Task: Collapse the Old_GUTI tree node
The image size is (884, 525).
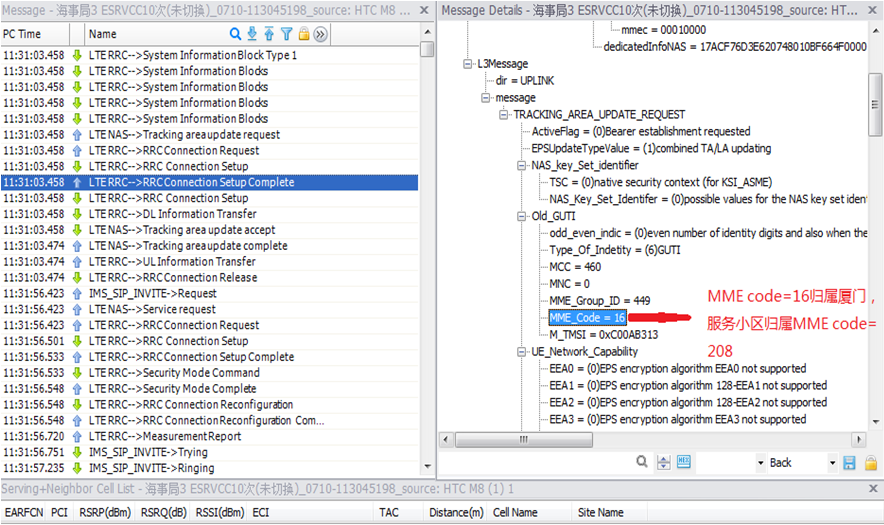Action: pyautogui.click(x=521, y=216)
